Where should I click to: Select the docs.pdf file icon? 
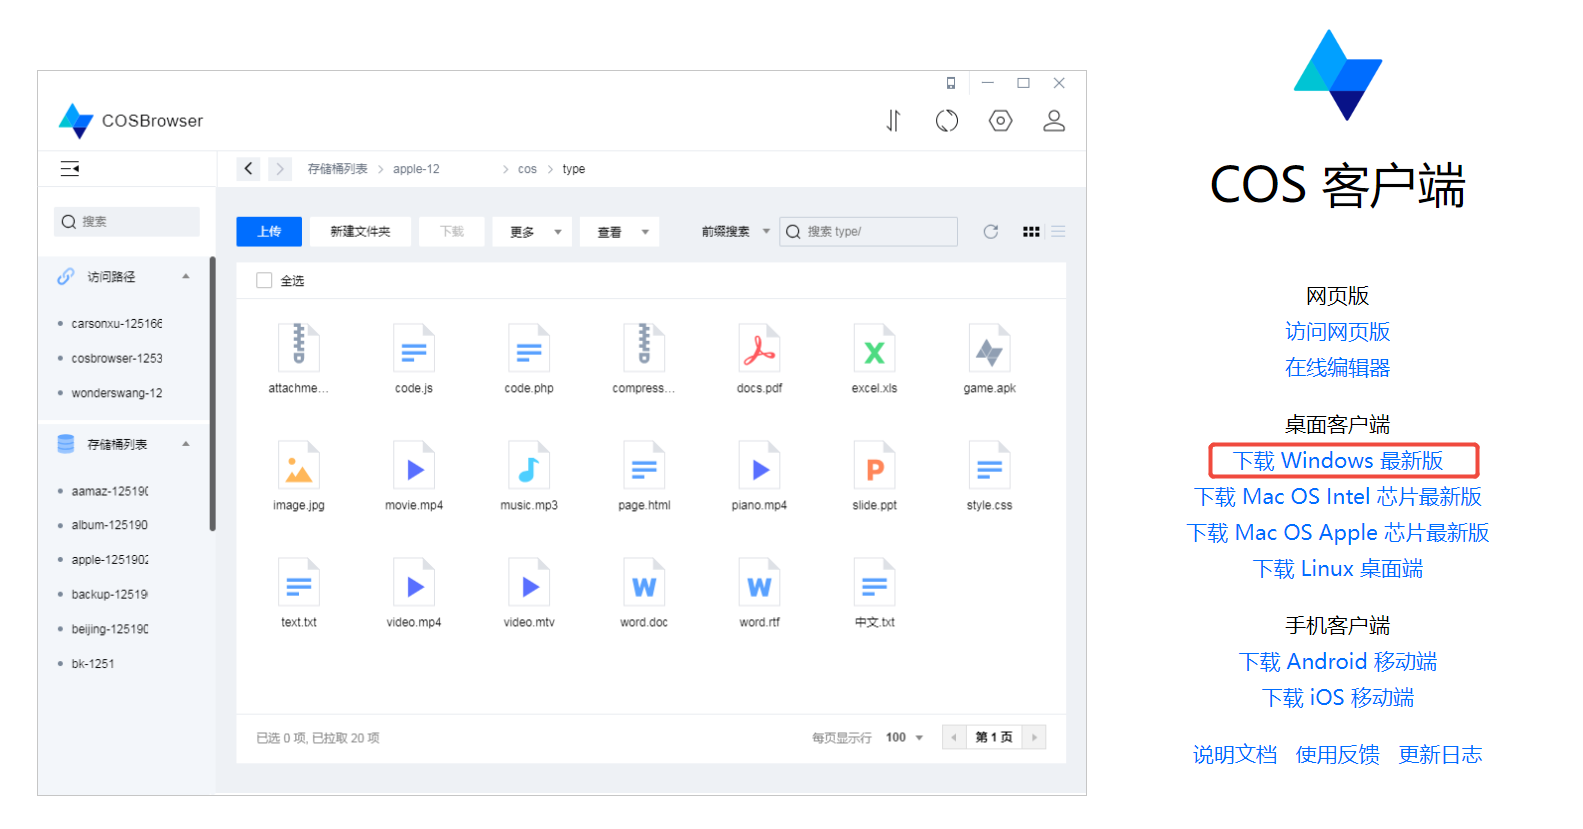759,348
